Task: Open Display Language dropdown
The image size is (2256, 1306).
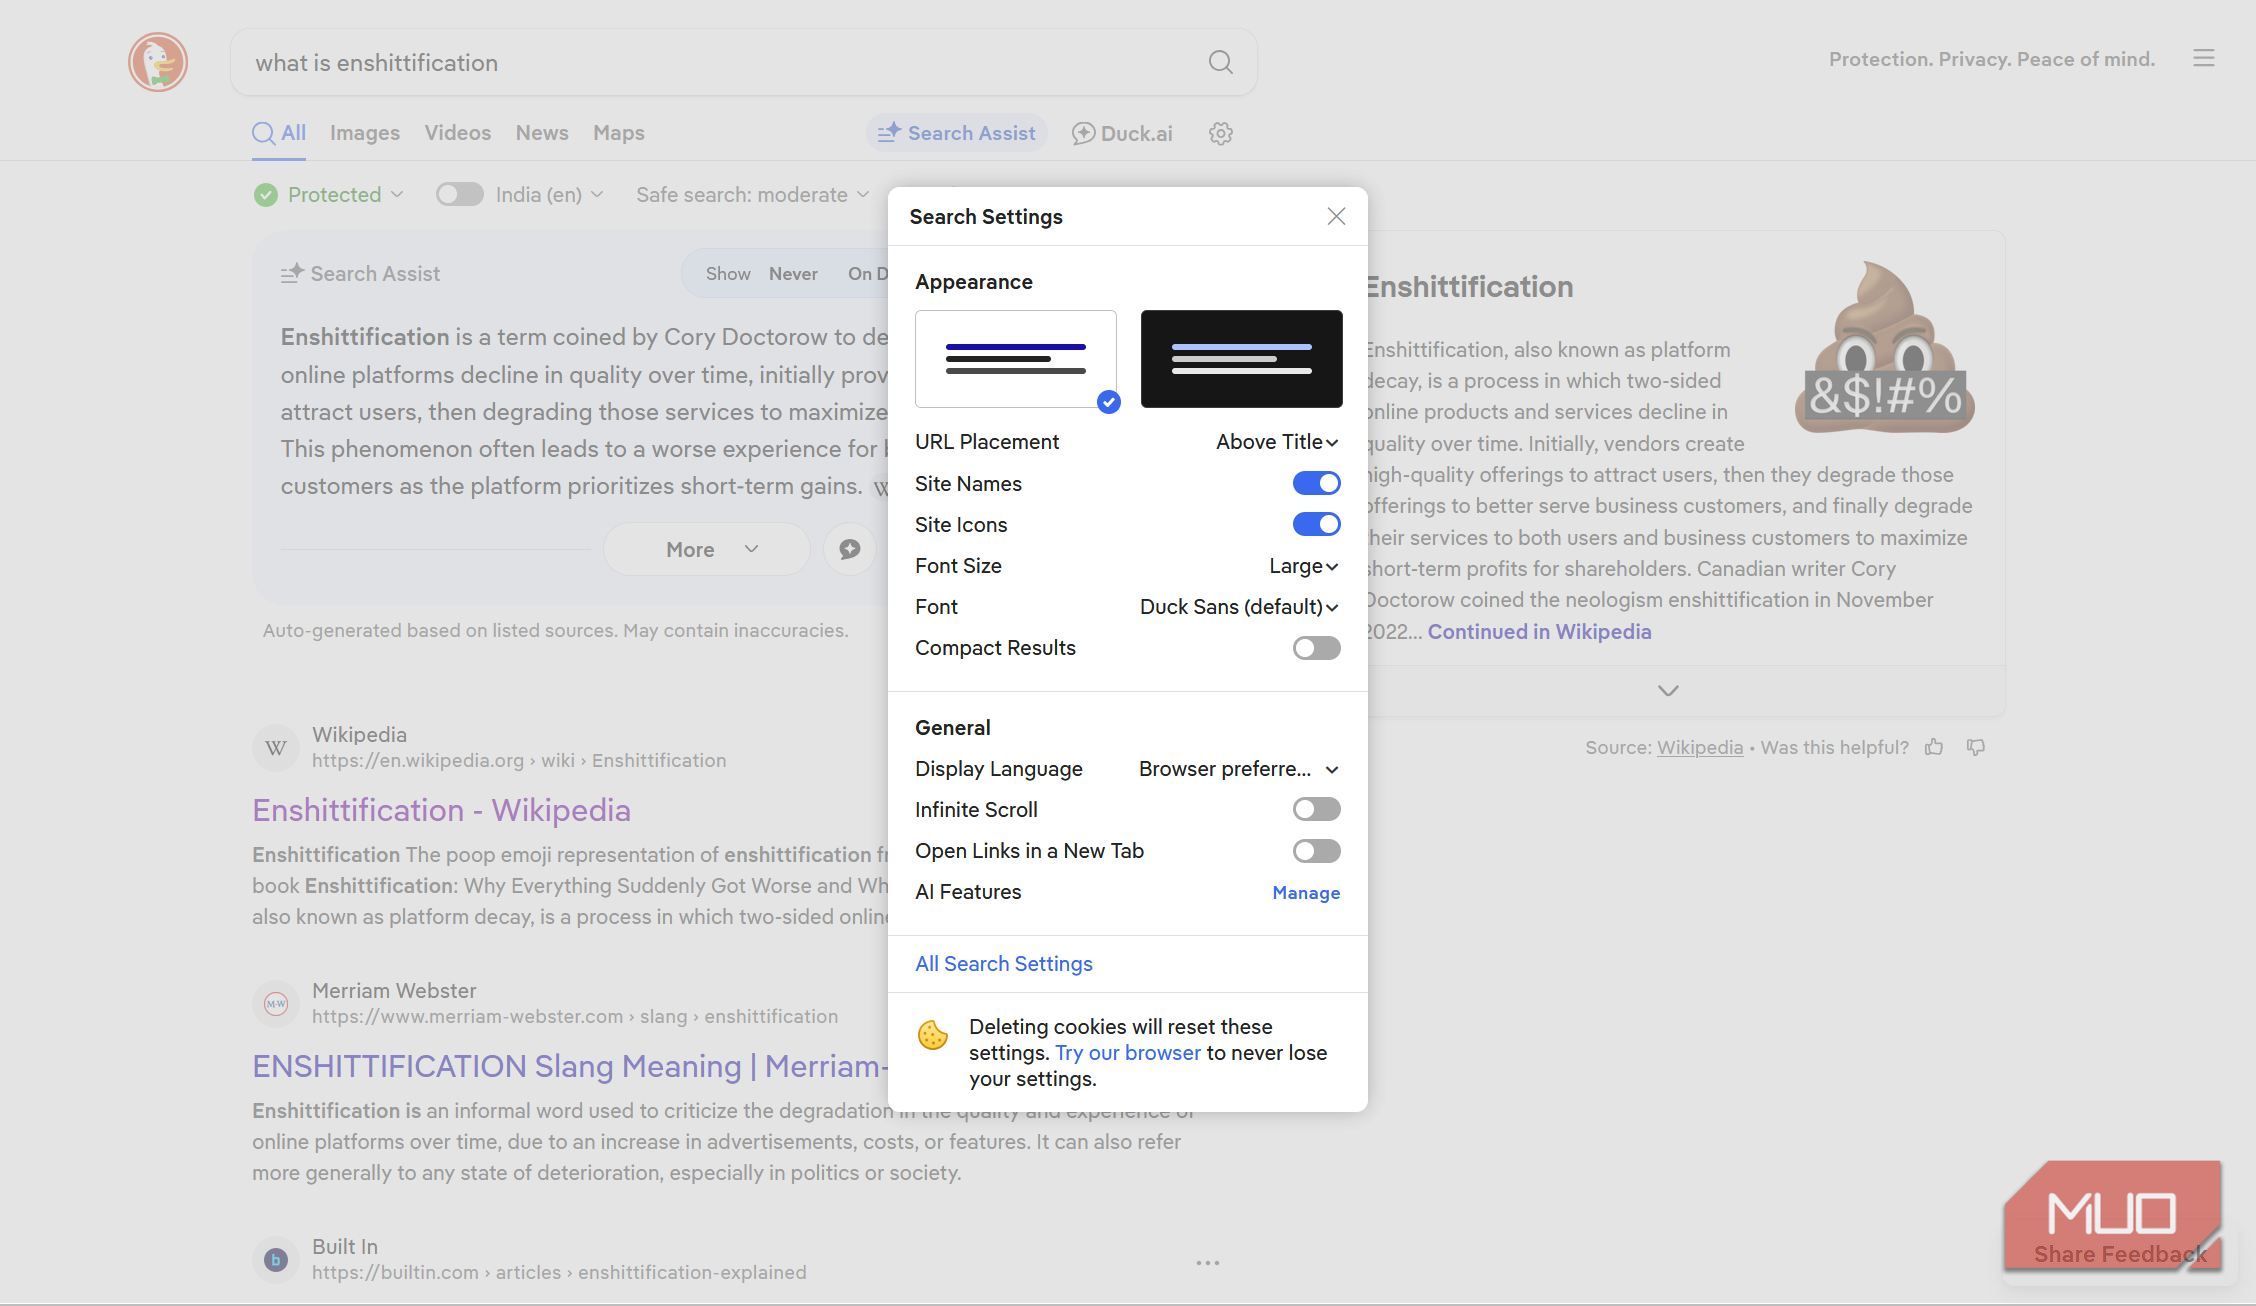Action: [x=1239, y=769]
